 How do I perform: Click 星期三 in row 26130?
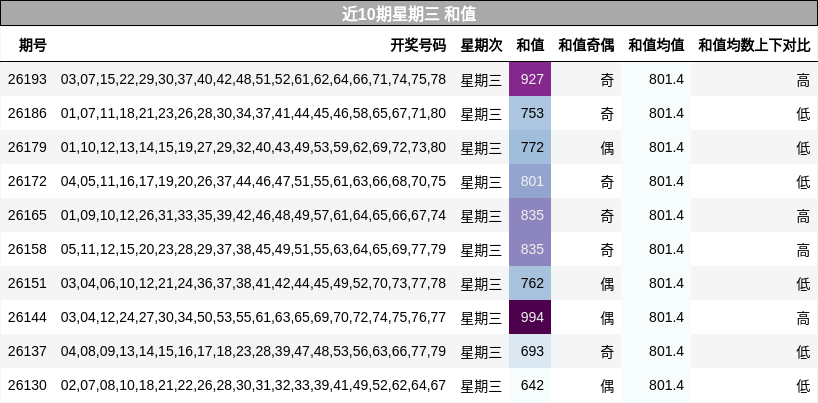point(481,386)
